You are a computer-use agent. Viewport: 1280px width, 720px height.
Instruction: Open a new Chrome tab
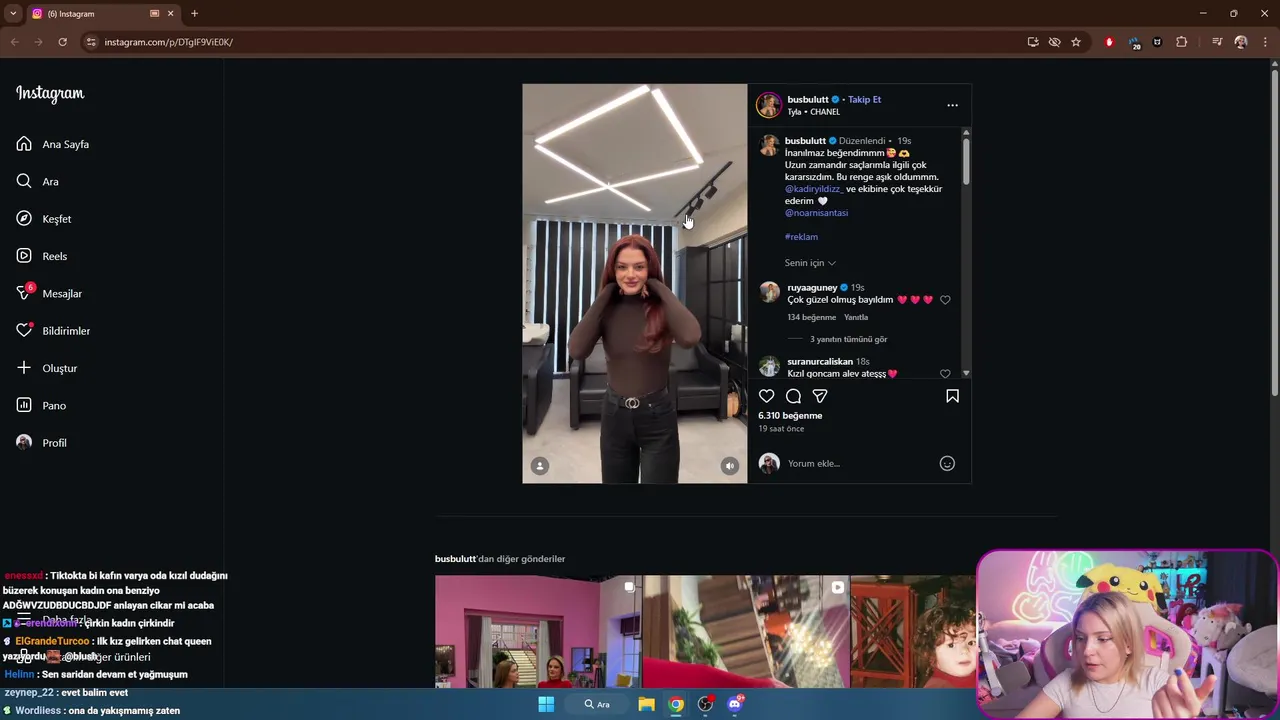194,14
